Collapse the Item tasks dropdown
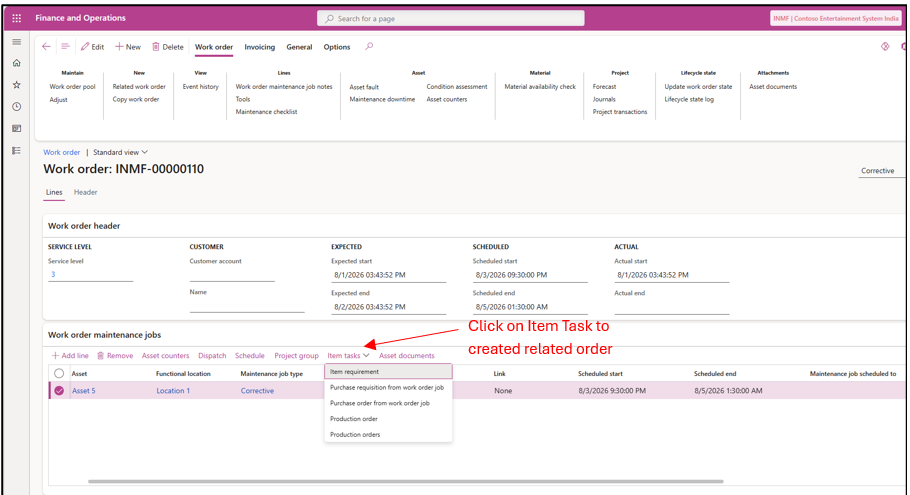 point(348,355)
